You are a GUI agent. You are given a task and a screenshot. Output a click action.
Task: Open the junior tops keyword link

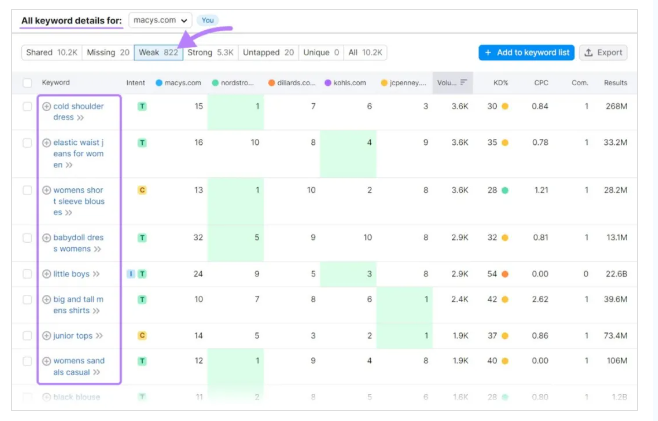click(73, 336)
